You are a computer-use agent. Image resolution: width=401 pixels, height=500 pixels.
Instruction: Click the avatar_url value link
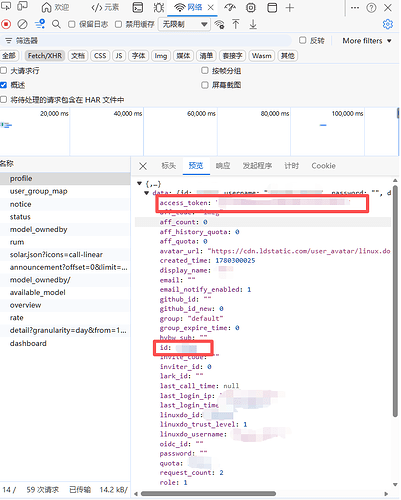pos(299,251)
